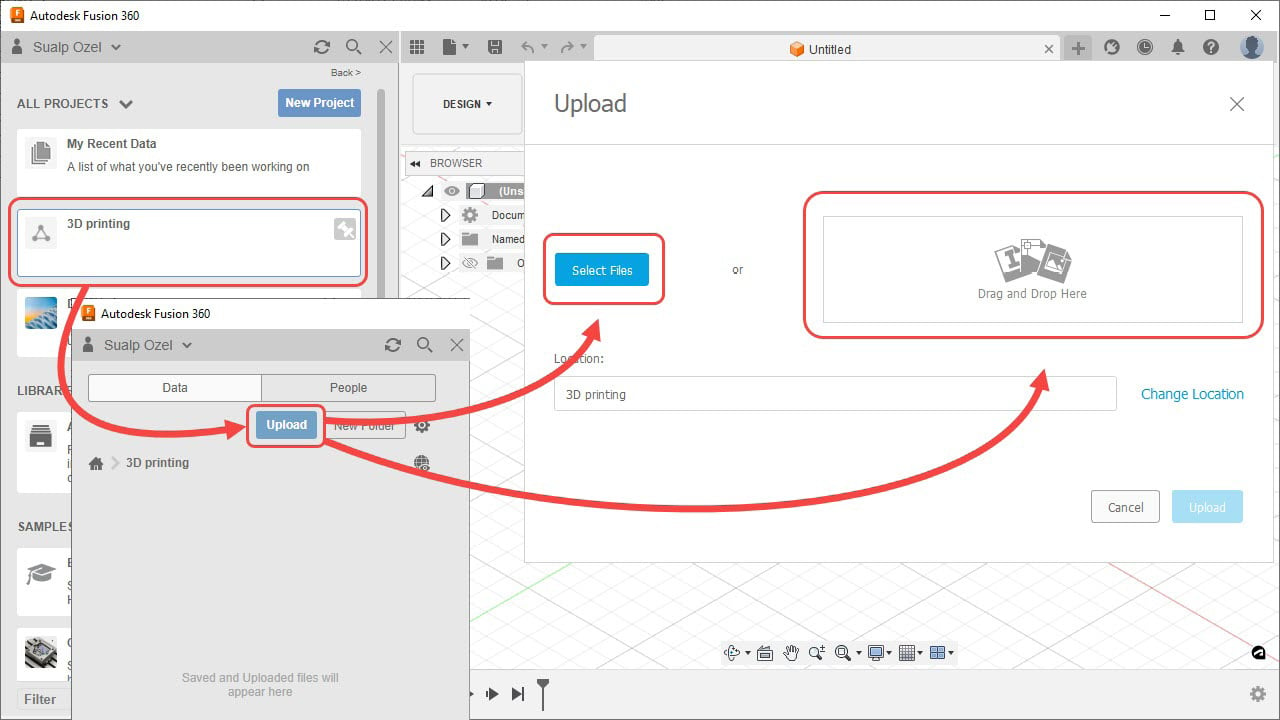Open a new design tab with plus icon

(1077, 48)
